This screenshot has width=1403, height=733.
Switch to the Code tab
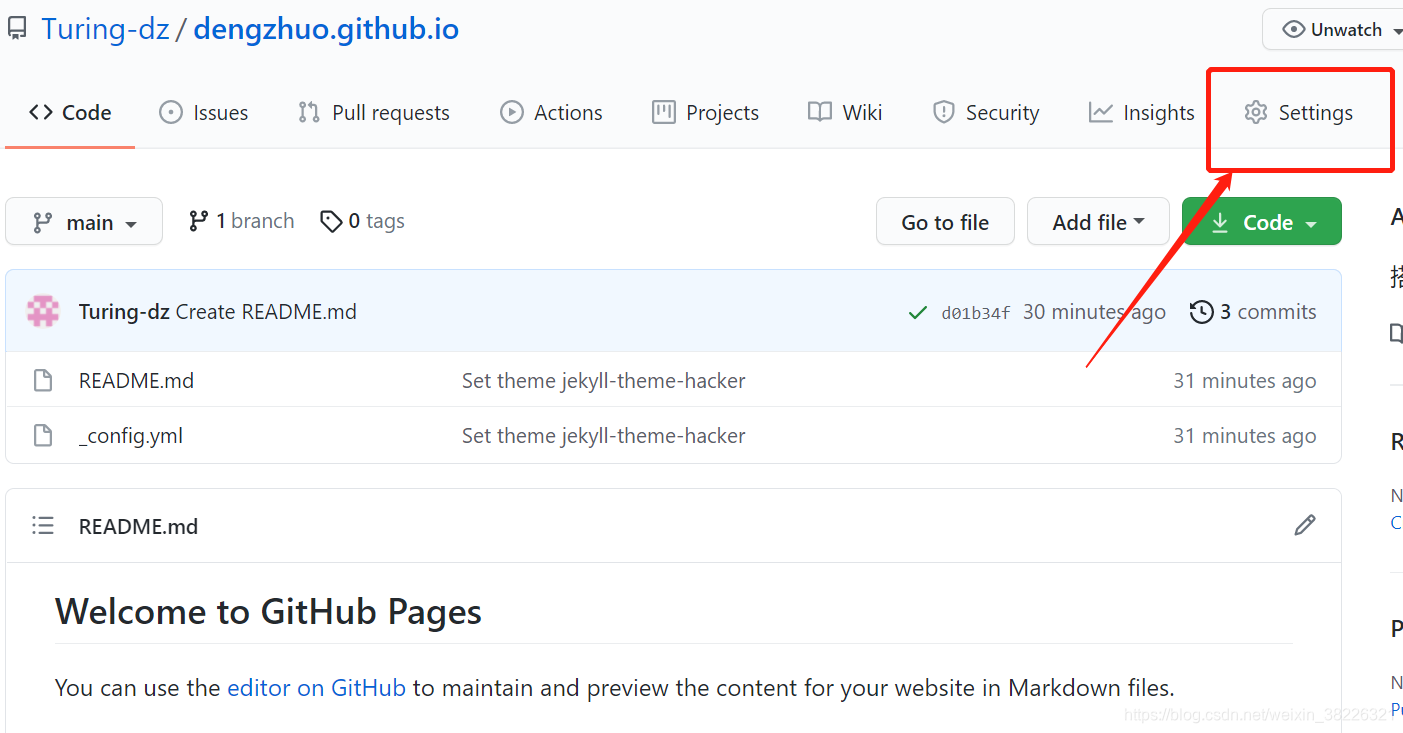click(70, 113)
